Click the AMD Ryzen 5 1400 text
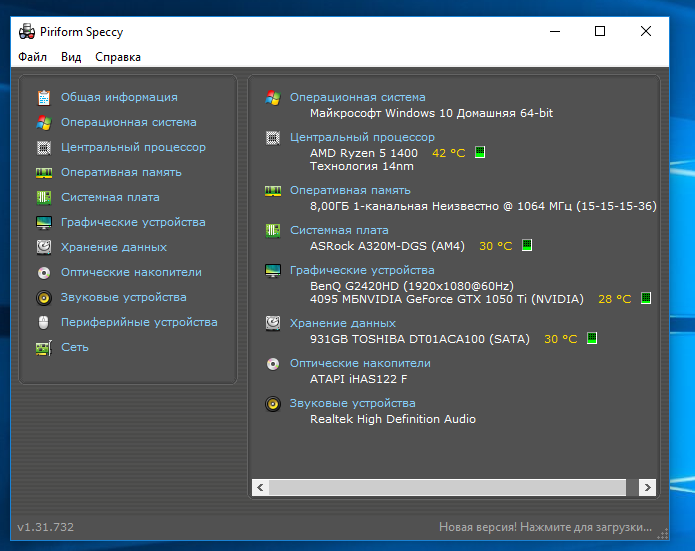 (364, 153)
